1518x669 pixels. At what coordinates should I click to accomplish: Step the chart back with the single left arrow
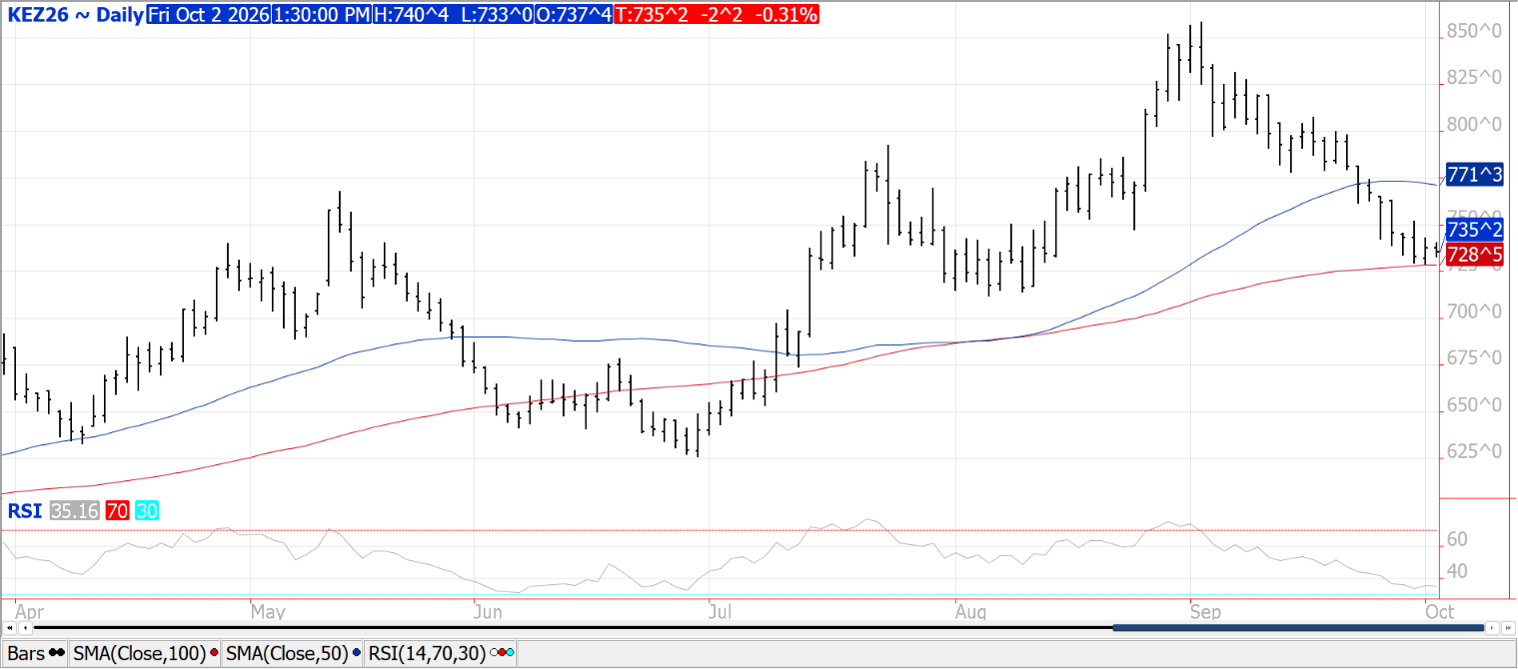pyautogui.click(x=24, y=628)
